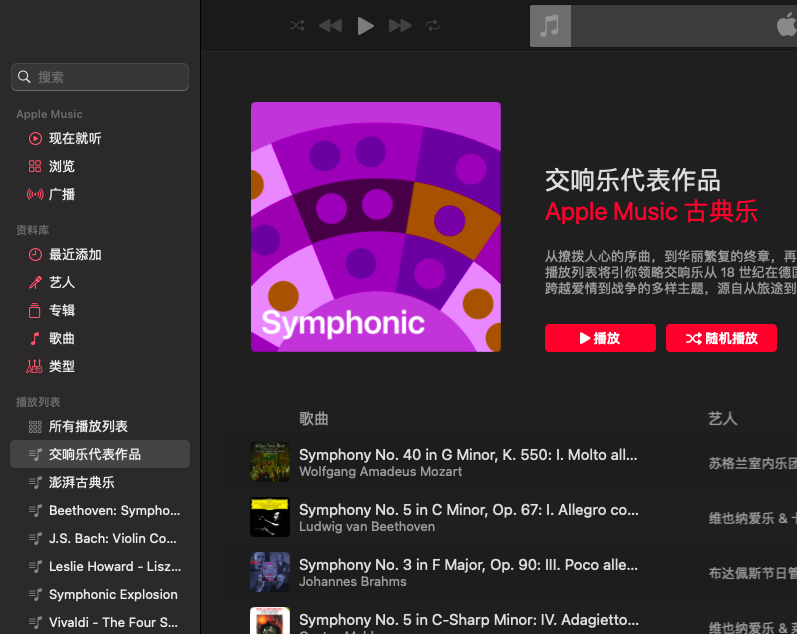Screen dimensions: 797x634
Task: Click the Beethoven symphony album thumbnail
Action: click(270, 517)
